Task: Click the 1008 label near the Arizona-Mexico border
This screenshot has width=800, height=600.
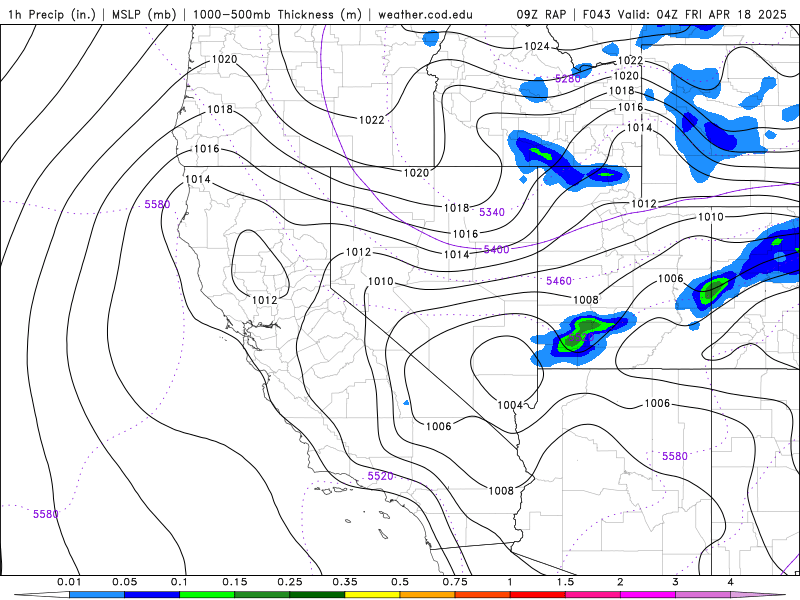Action: point(501,491)
